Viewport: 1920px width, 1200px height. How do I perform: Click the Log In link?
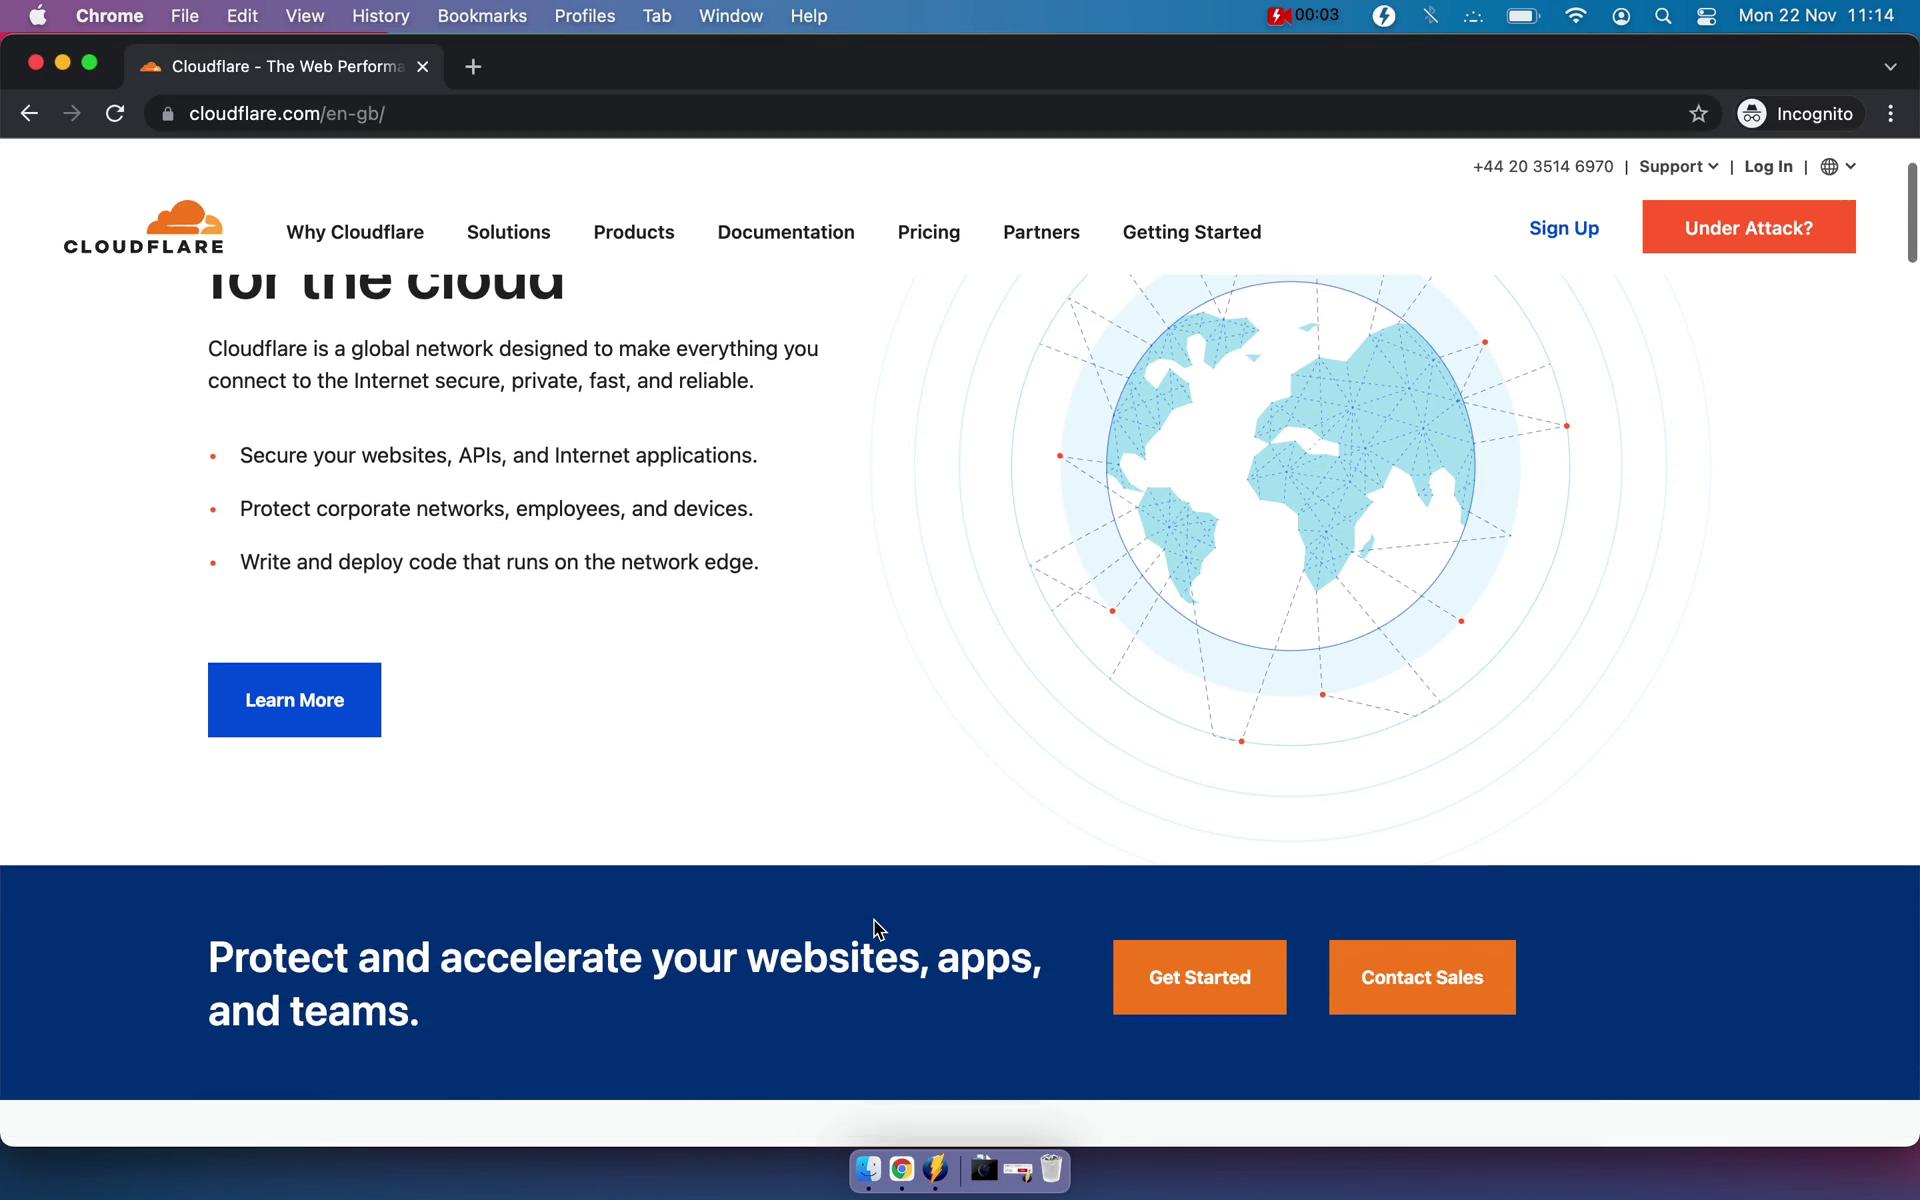(1768, 166)
